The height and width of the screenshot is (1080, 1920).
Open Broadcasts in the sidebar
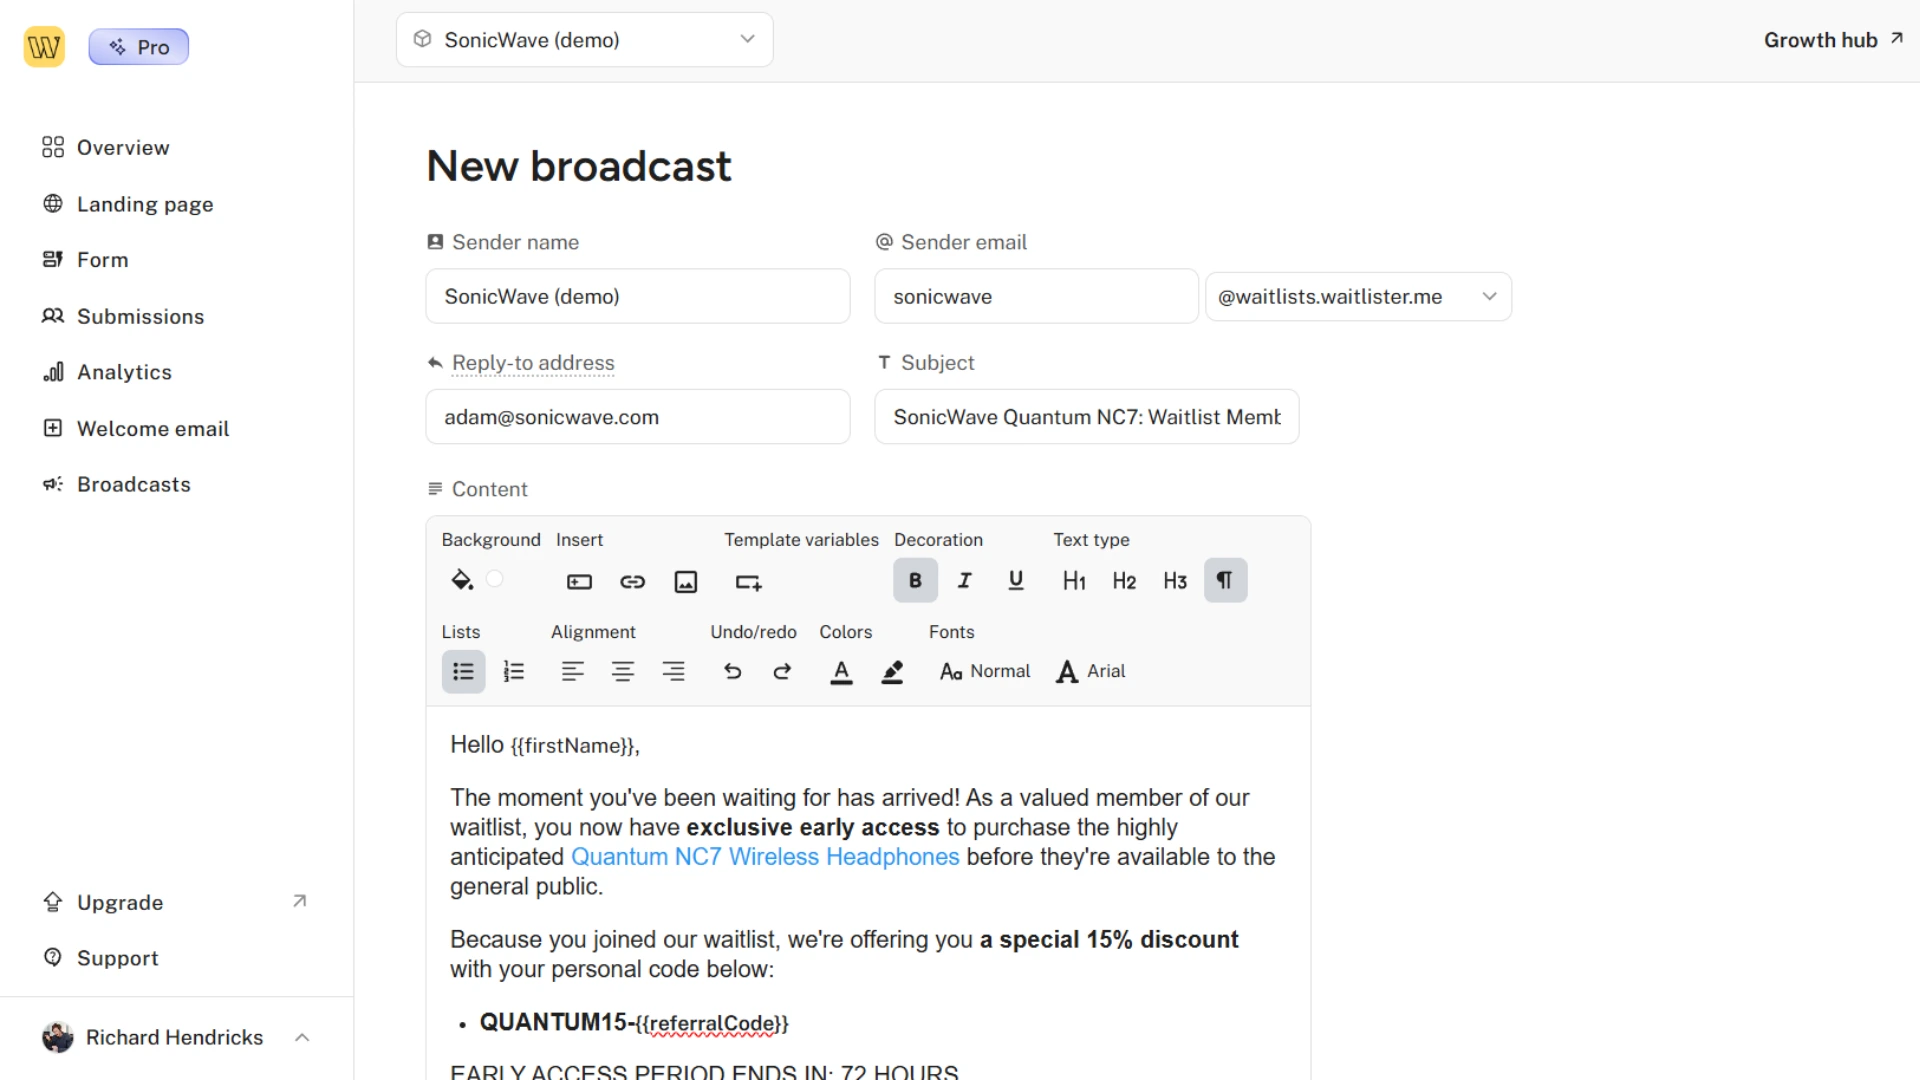(133, 484)
